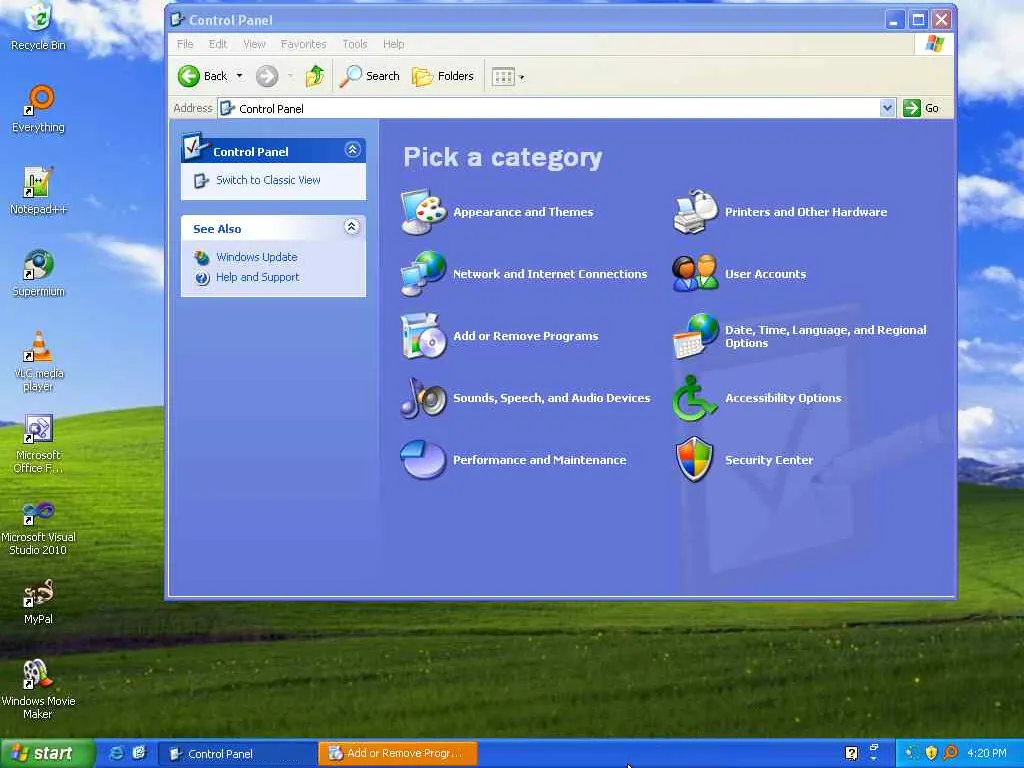Click the Help and Support question icon
The width and height of the screenshot is (1024, 768).
(202, 278)
